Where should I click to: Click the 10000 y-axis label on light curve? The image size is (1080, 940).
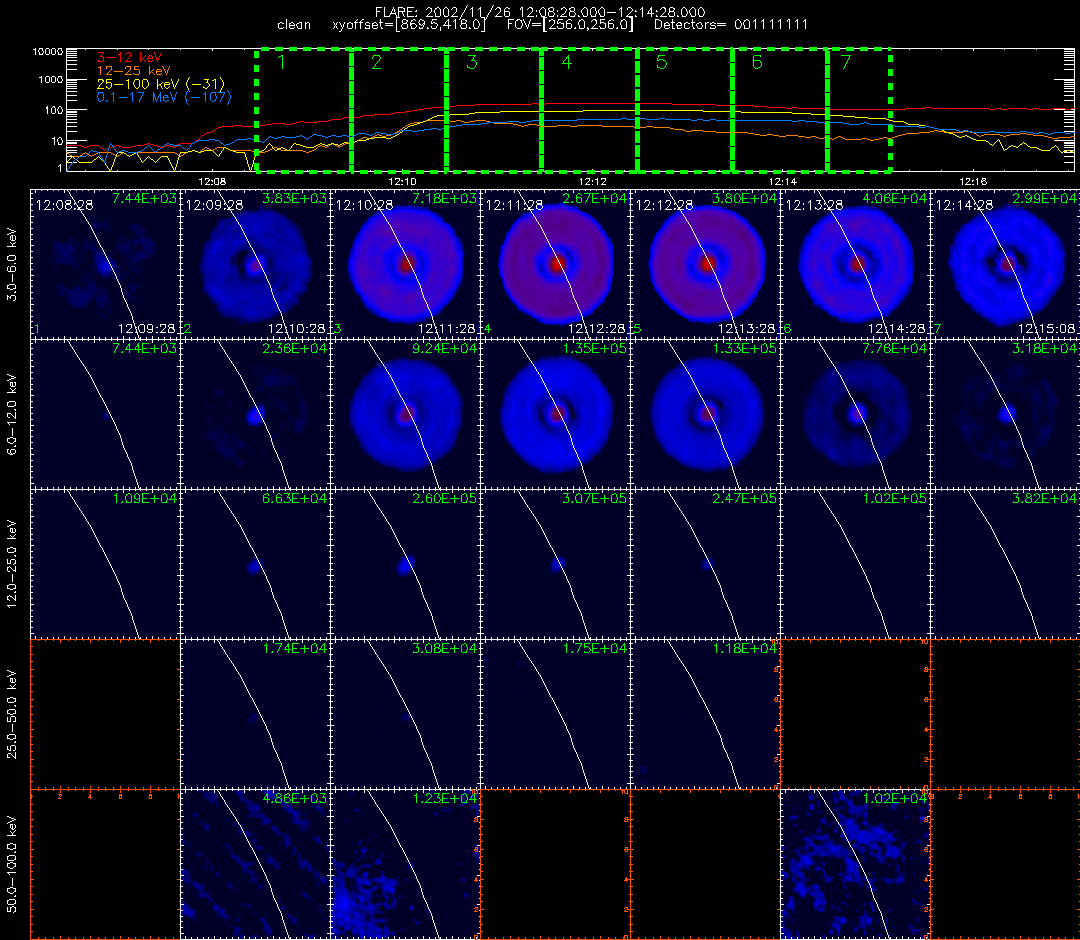click(x=48, y=52)
